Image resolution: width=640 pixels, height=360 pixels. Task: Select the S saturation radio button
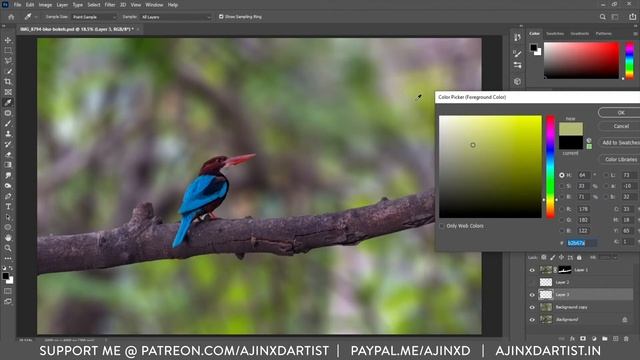click(x=562, y=186)
